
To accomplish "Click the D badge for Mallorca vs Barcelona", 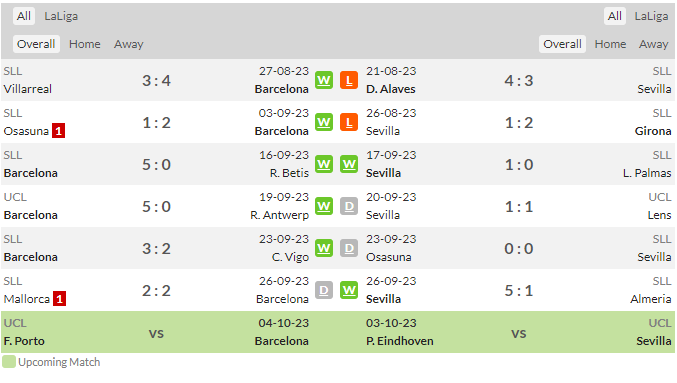I will point(324,290).
